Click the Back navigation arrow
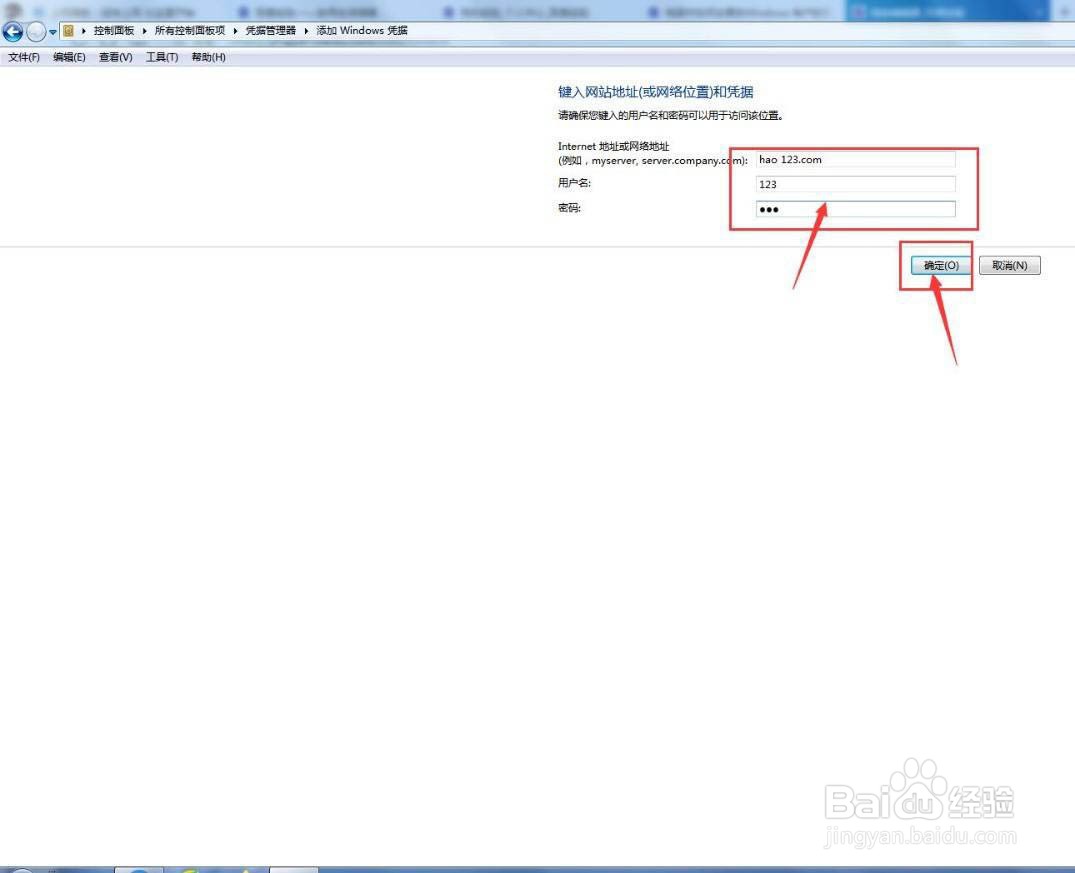The height and width of the screenshot is (873, 1075). pyautogui.click(x=12, y=32)
